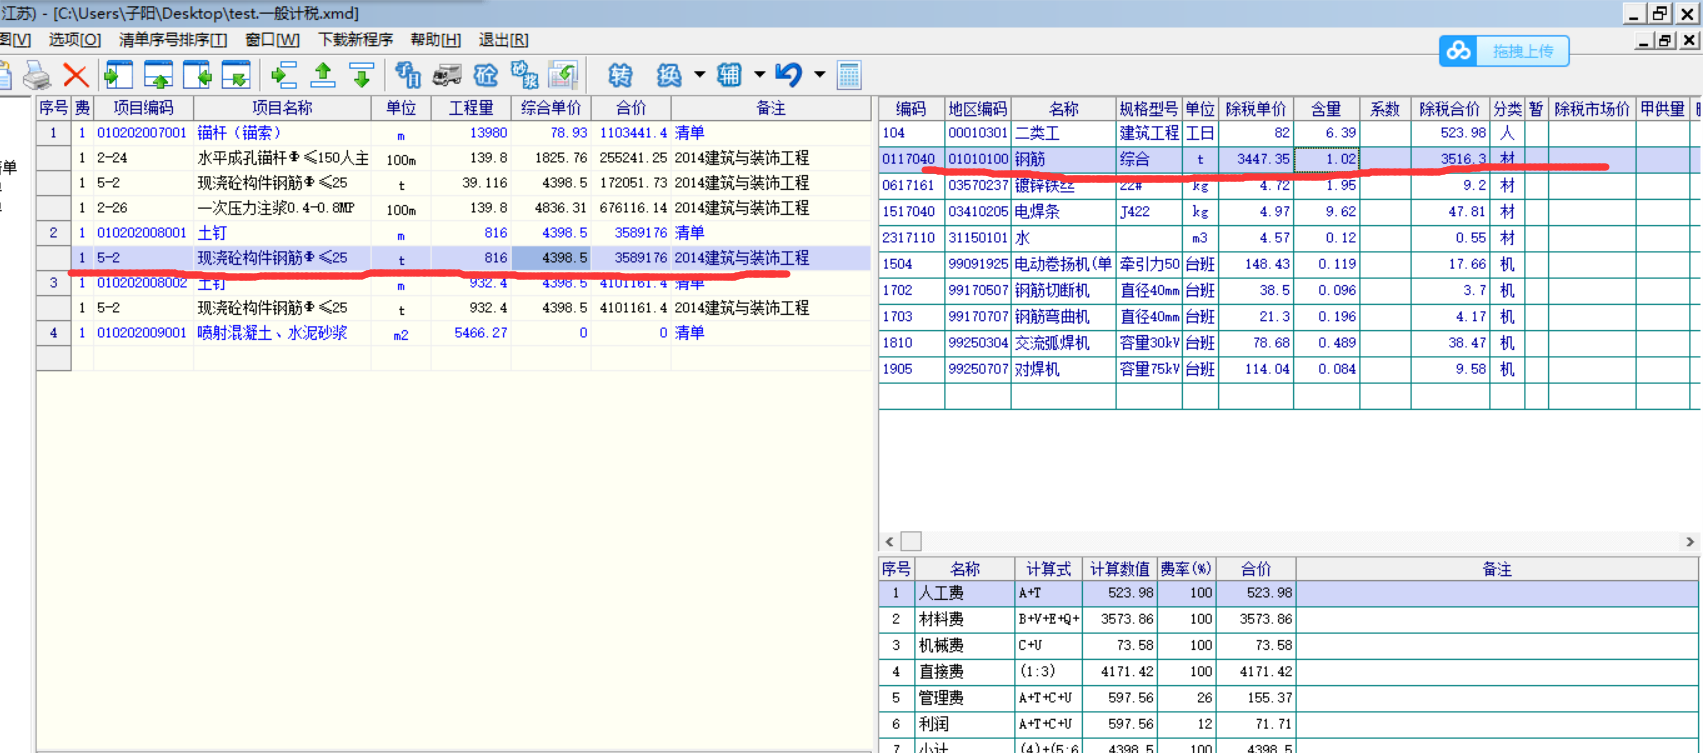Click the insert row green arrow icon

(x=284, y=75)
